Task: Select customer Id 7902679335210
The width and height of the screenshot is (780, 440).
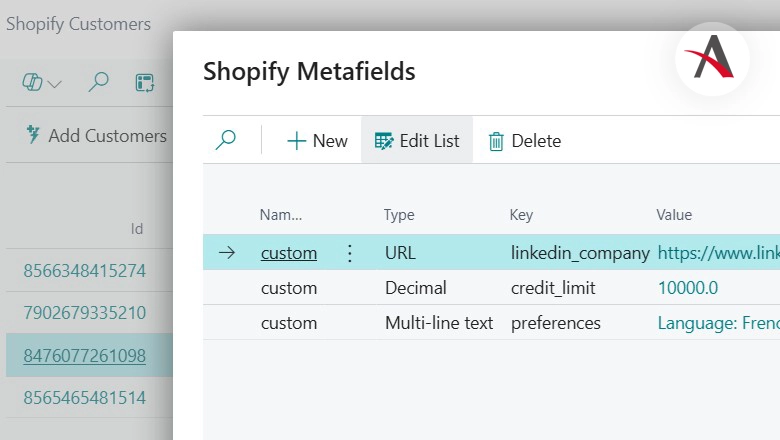Action: pos(85,313)
